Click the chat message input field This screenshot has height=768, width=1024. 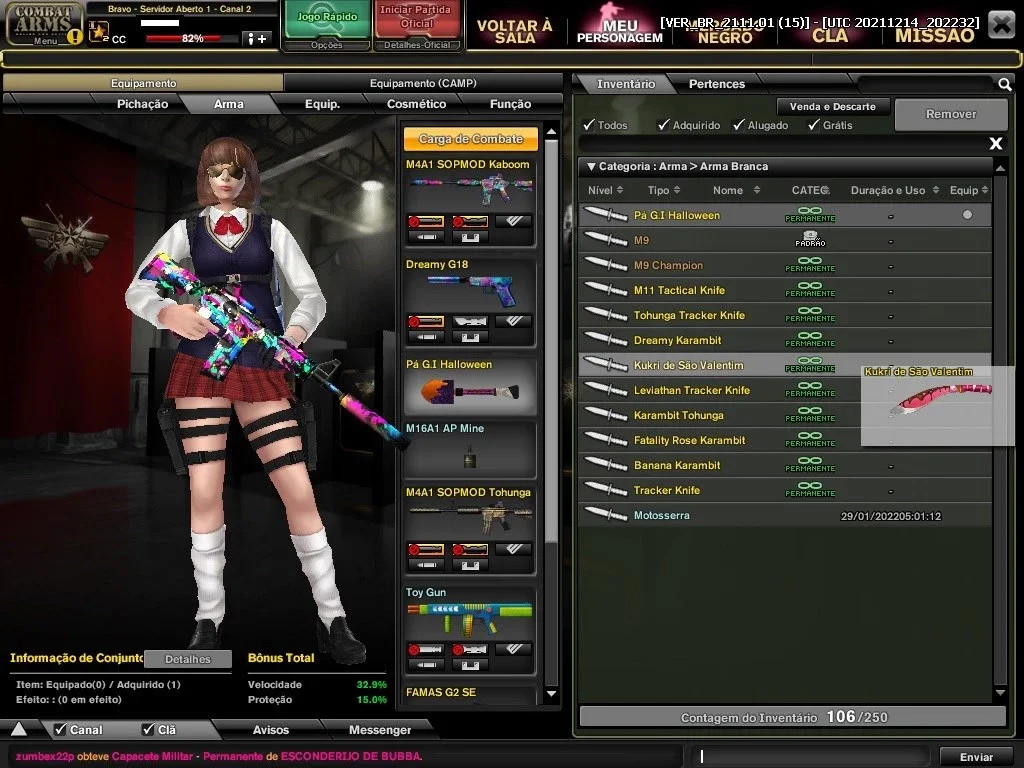coord(810,756)
